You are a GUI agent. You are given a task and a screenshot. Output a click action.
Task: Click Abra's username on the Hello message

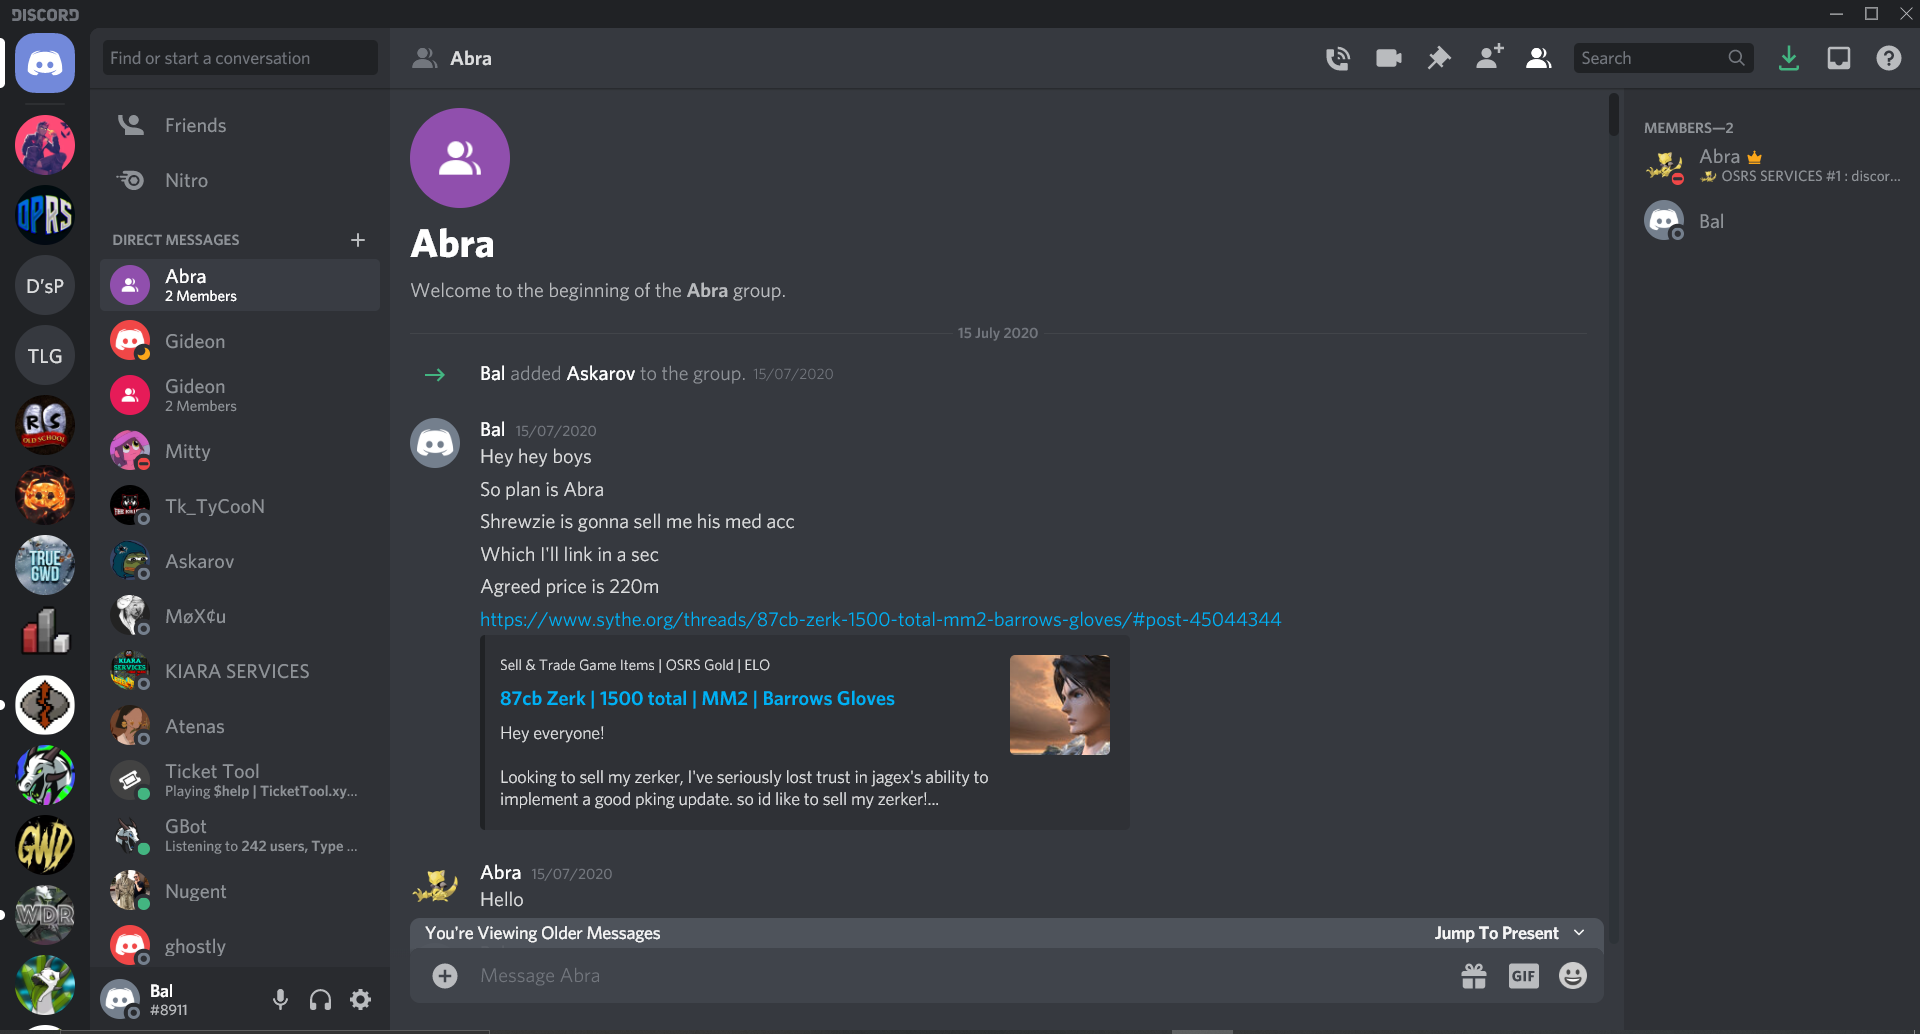pyautogui.click(x=500, y=872)
